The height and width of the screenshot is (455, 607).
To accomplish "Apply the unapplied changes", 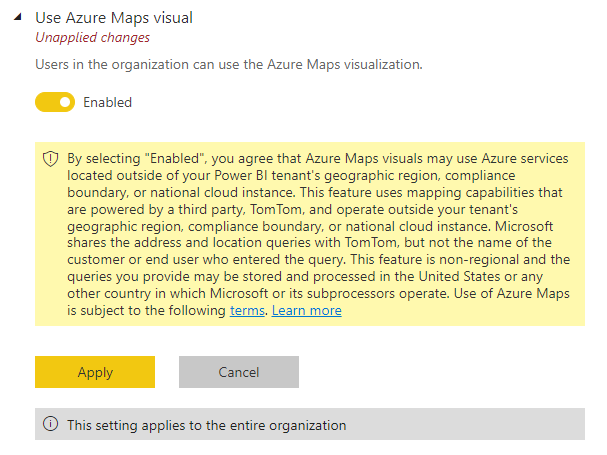I will pos(95,372).
